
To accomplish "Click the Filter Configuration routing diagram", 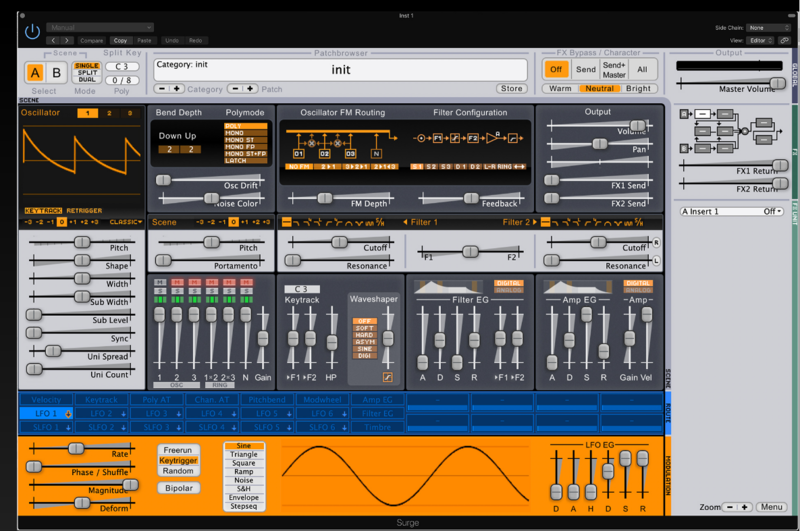I will [x=470, y=137].
